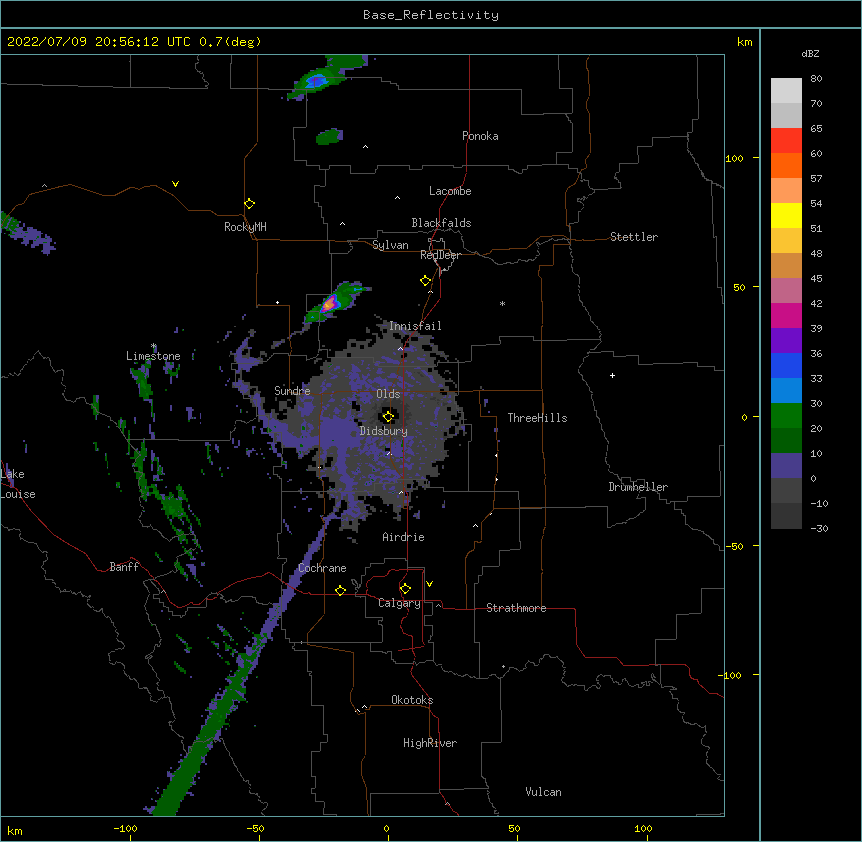Click the Olds town label
Viewport: 862px width, 842px height.
(388, 394)
